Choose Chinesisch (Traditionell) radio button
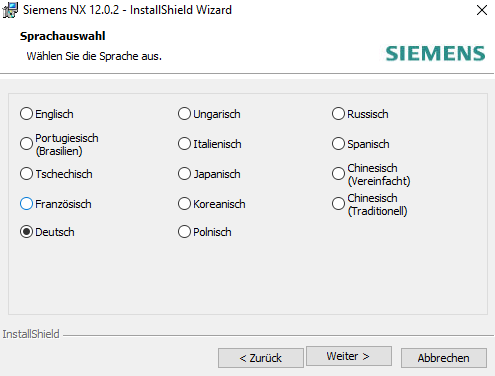This screenshot has height=376, width=495. 338,204
